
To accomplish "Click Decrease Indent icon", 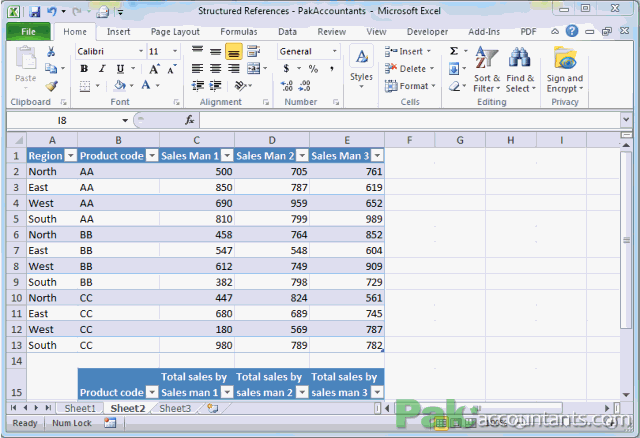I will [x=198, y=85].
